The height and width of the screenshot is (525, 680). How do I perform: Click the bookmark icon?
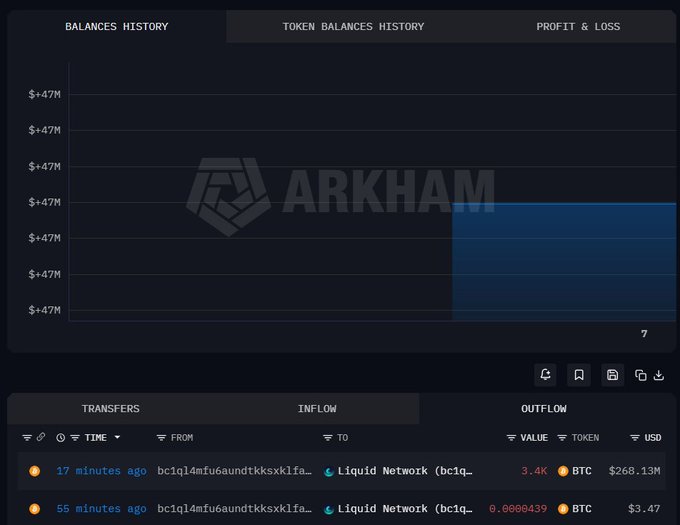(579, 375)
